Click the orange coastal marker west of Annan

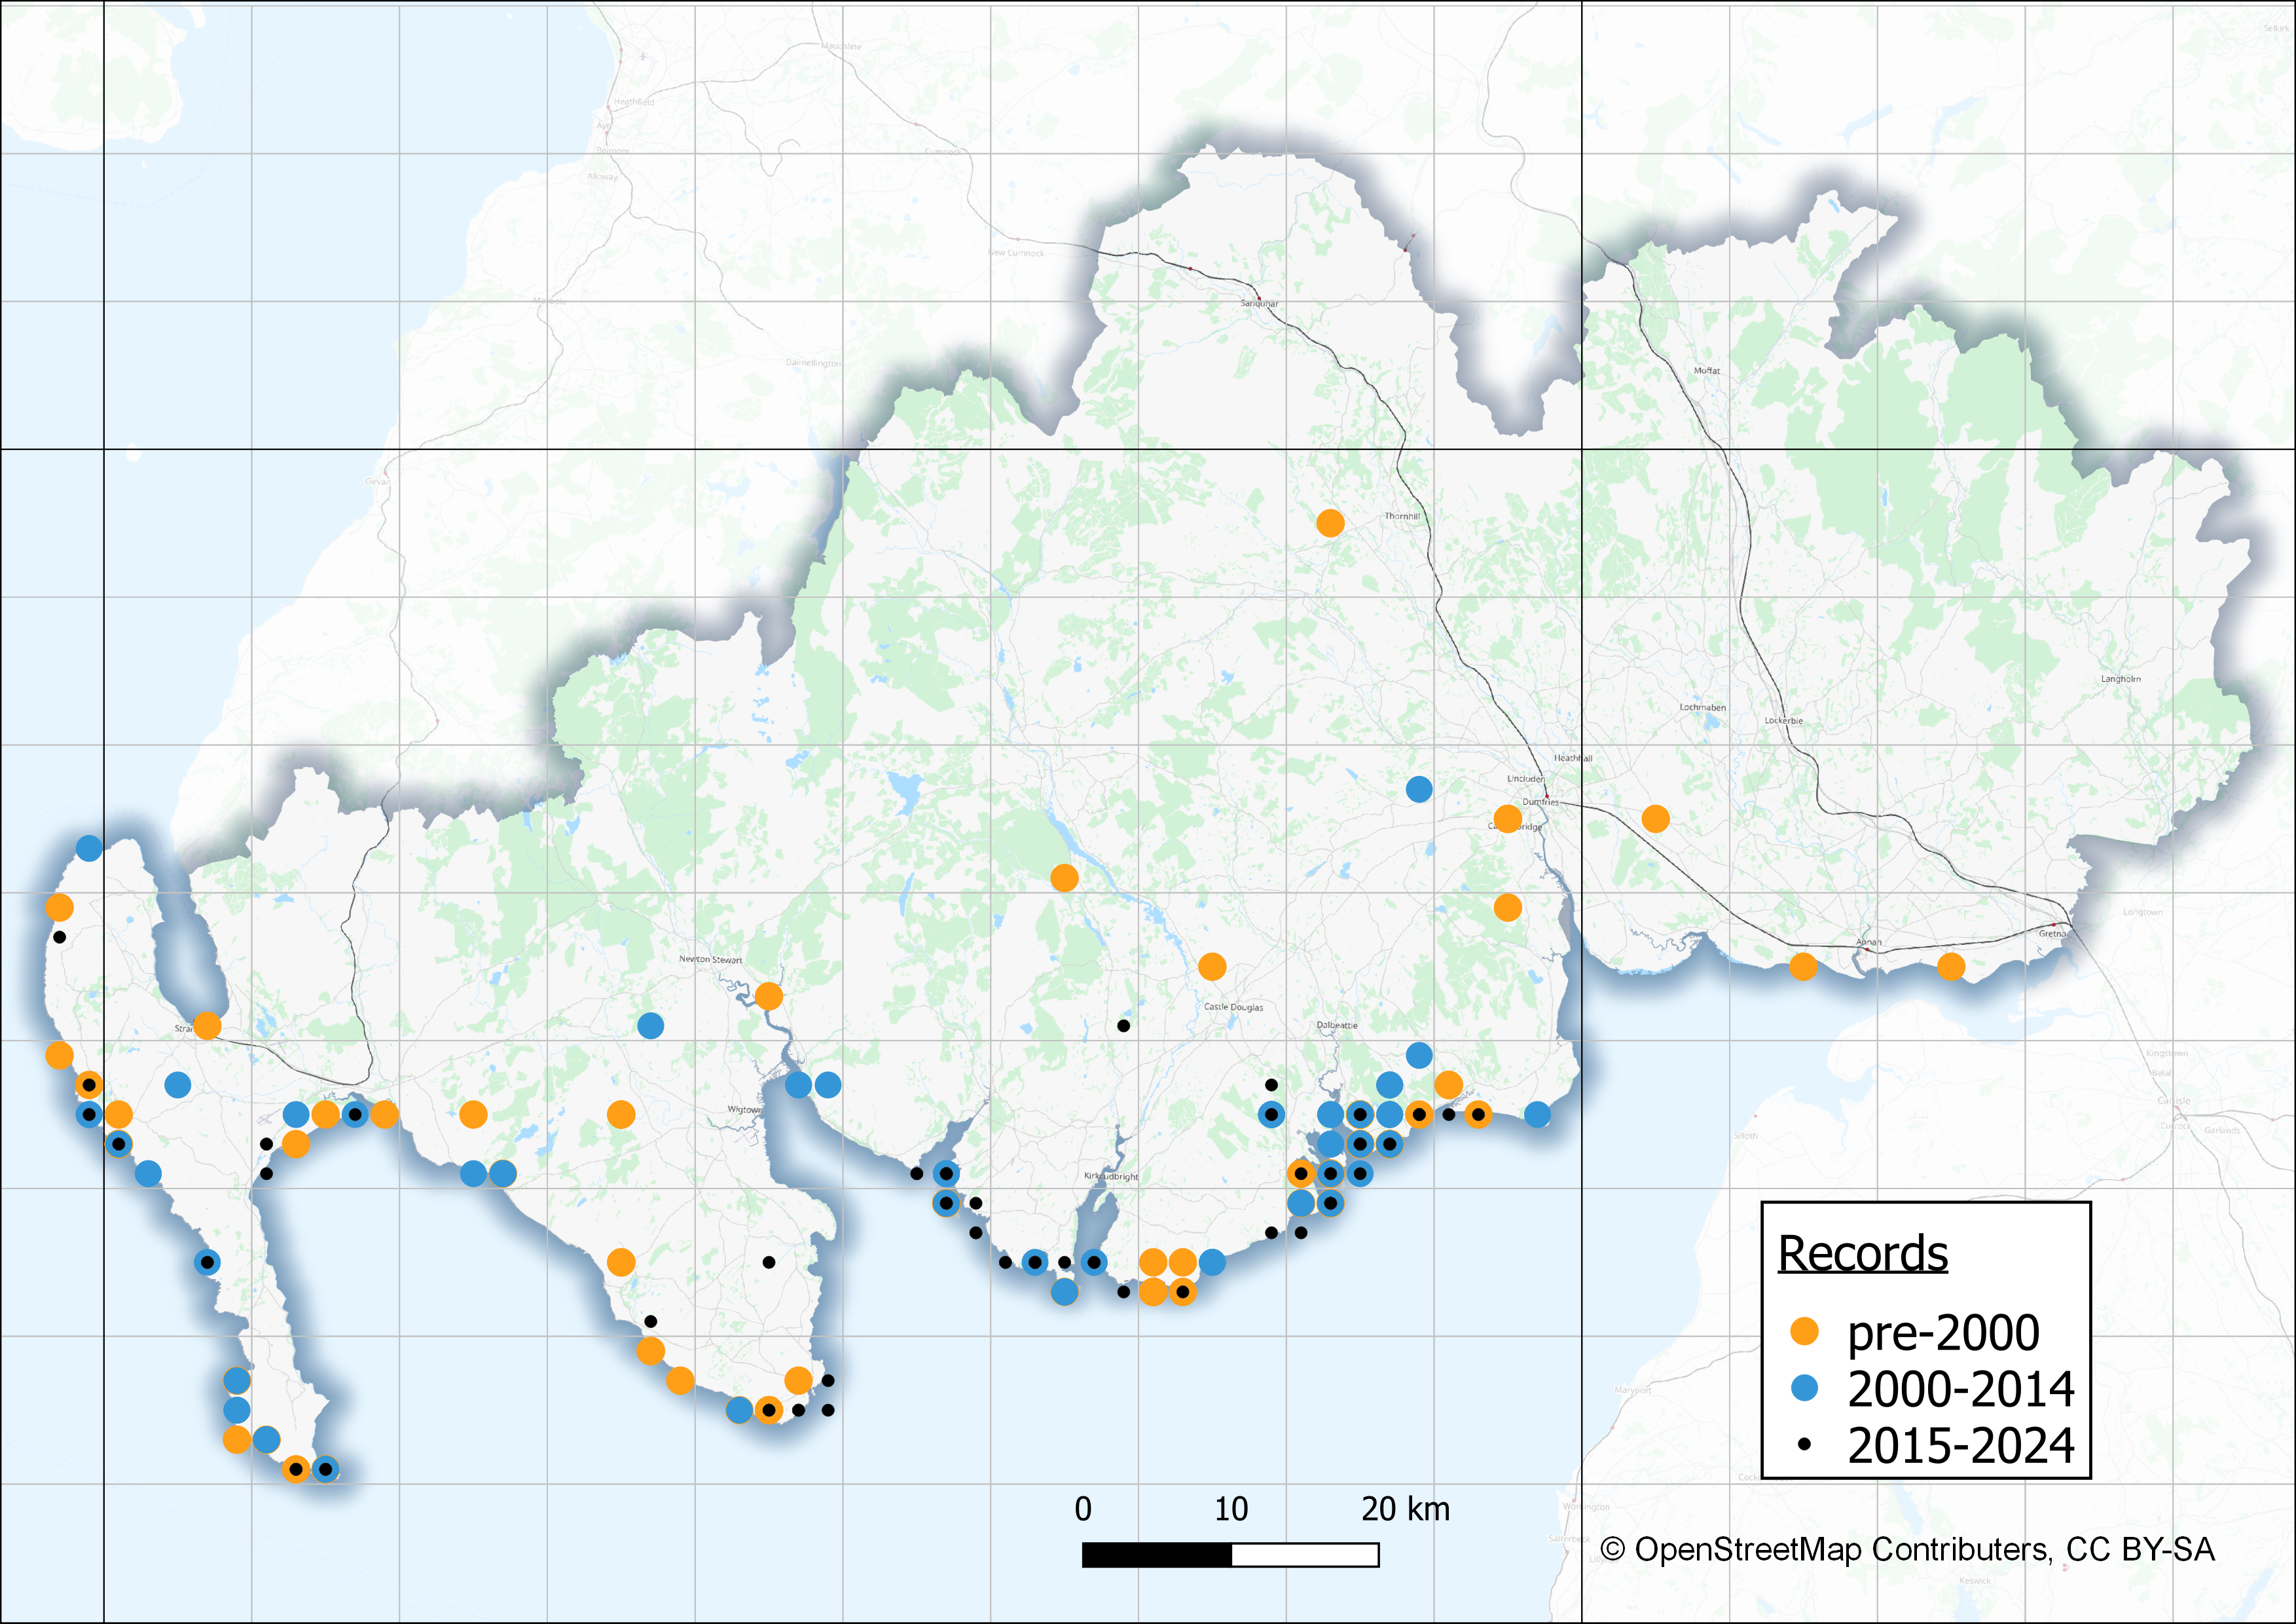(x=1803, y=966)
